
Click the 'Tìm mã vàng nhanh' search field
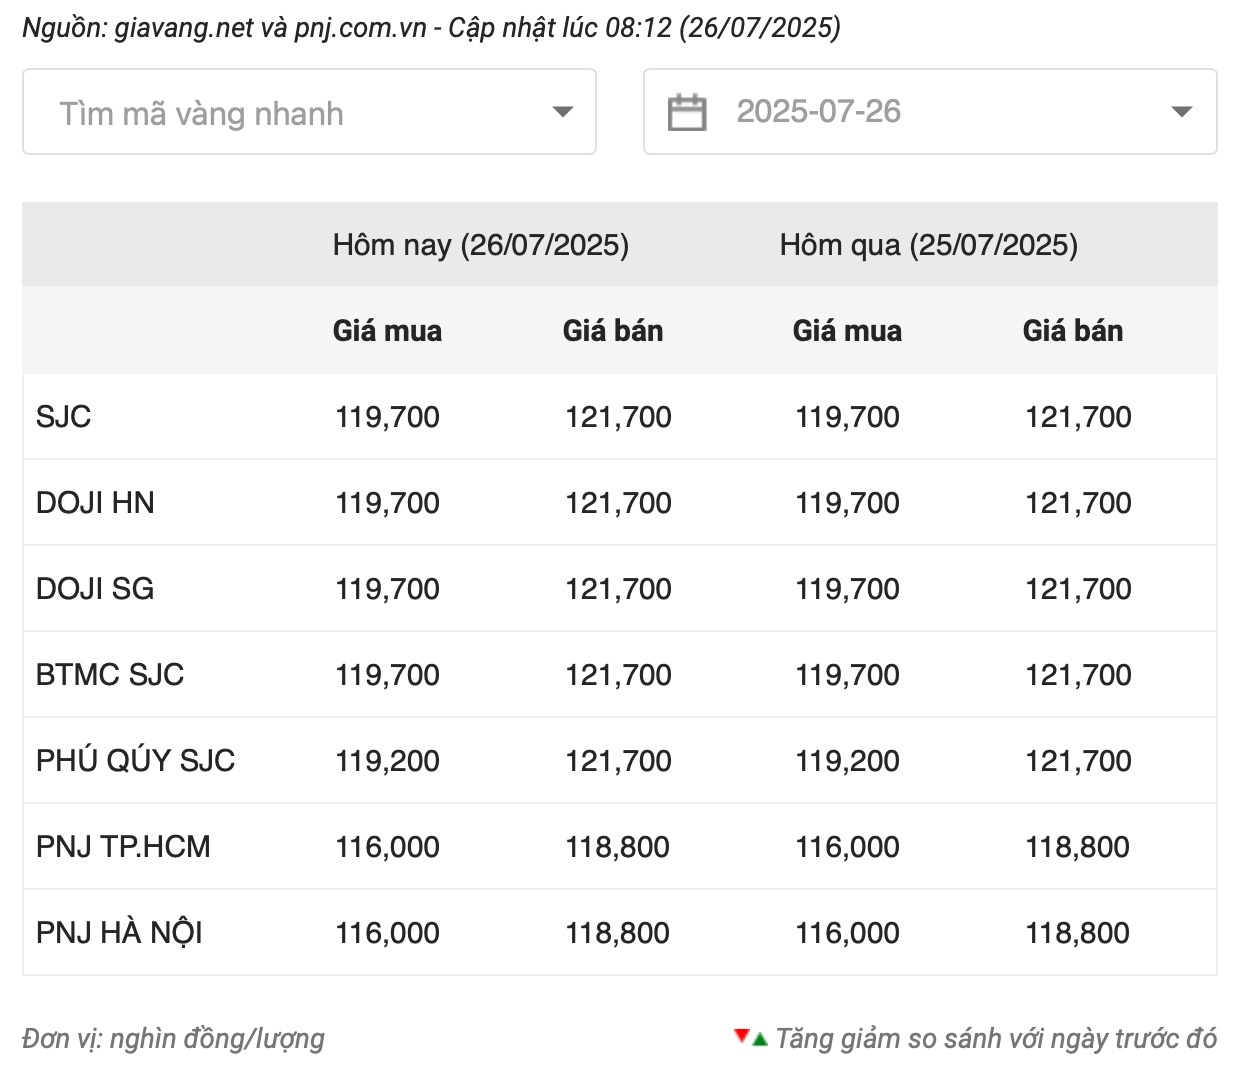(x=290, y=113)
